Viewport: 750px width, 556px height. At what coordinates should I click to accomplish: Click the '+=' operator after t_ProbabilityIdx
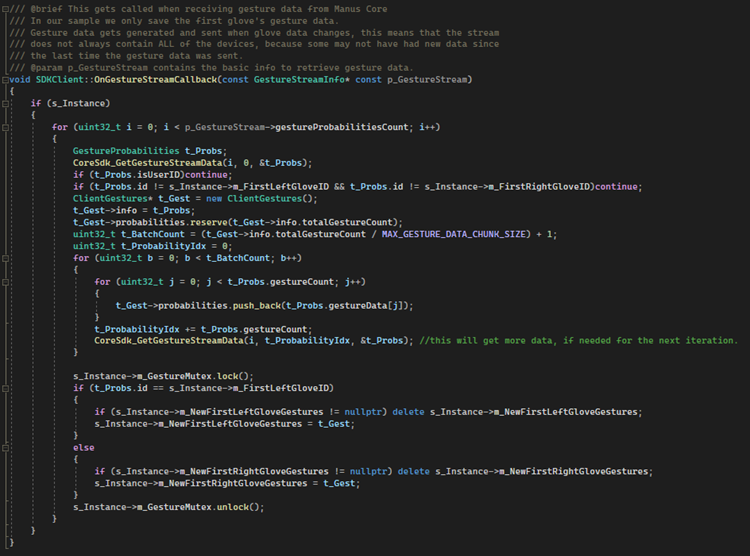click(x=190, y=329)
